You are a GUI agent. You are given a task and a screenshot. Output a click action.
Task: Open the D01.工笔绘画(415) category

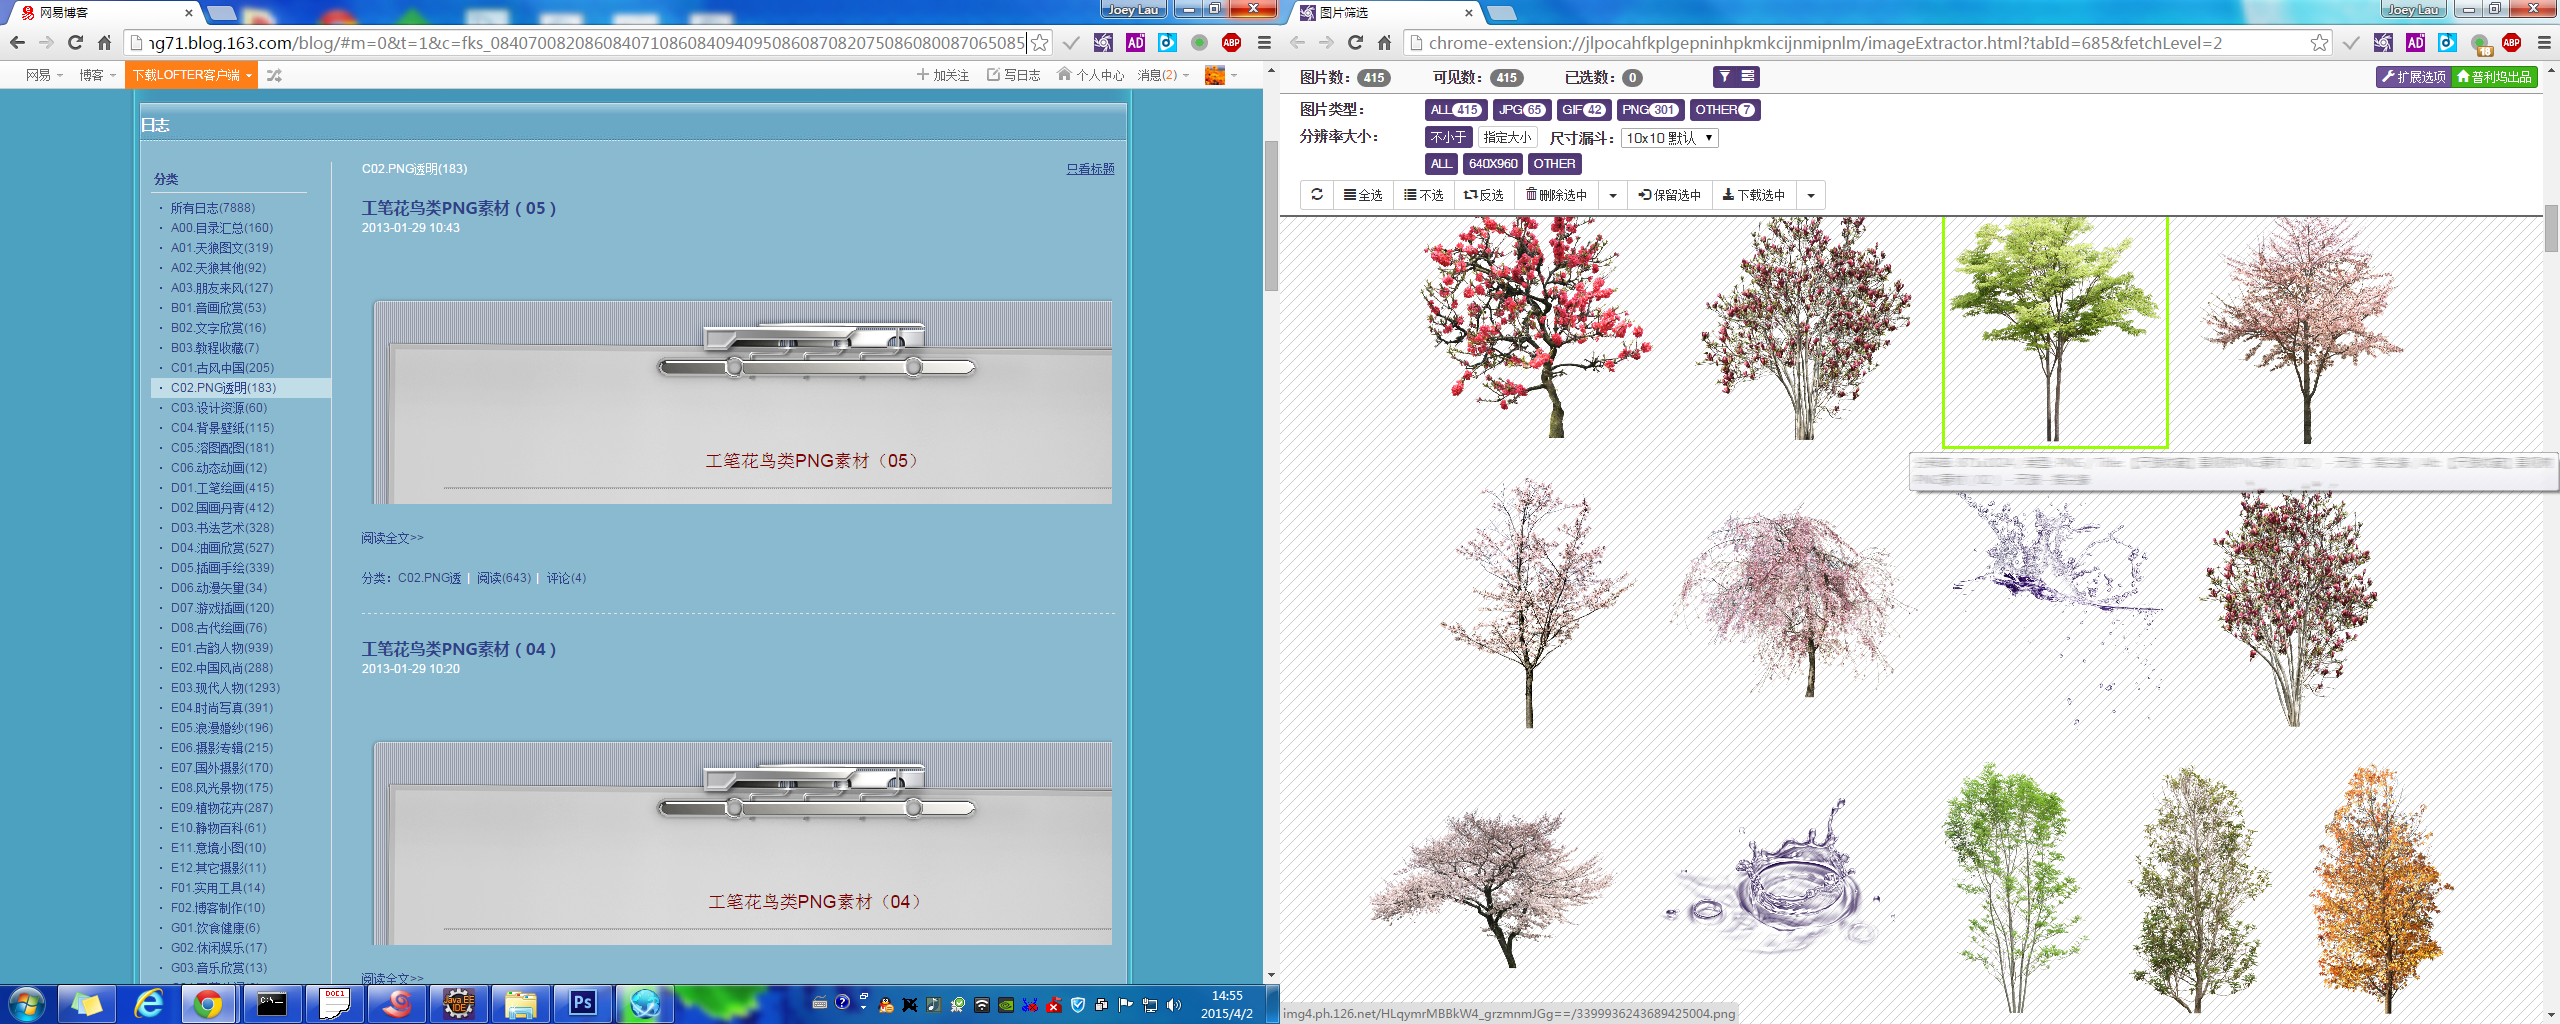pyautogui.click(x=222, y=488)
